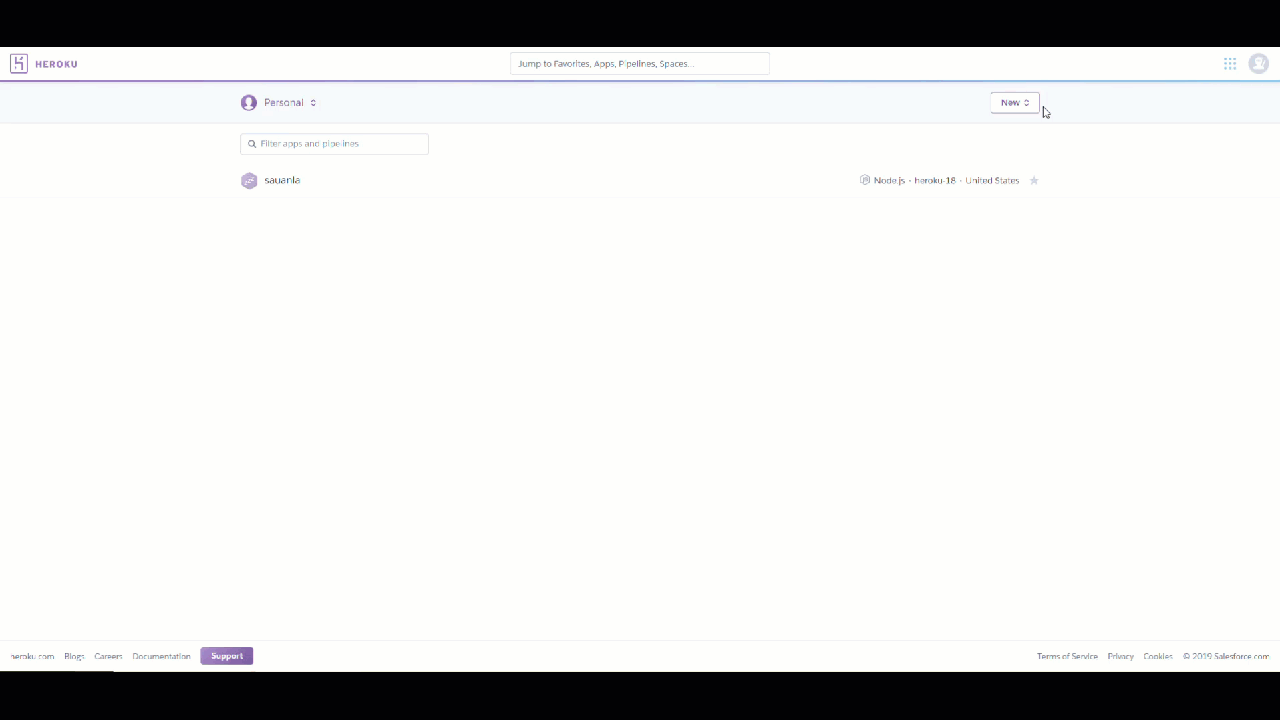Click the 2019 Salesforce.com copyright text
This screenshot has height=720, width=1280.
[1226, 657]
